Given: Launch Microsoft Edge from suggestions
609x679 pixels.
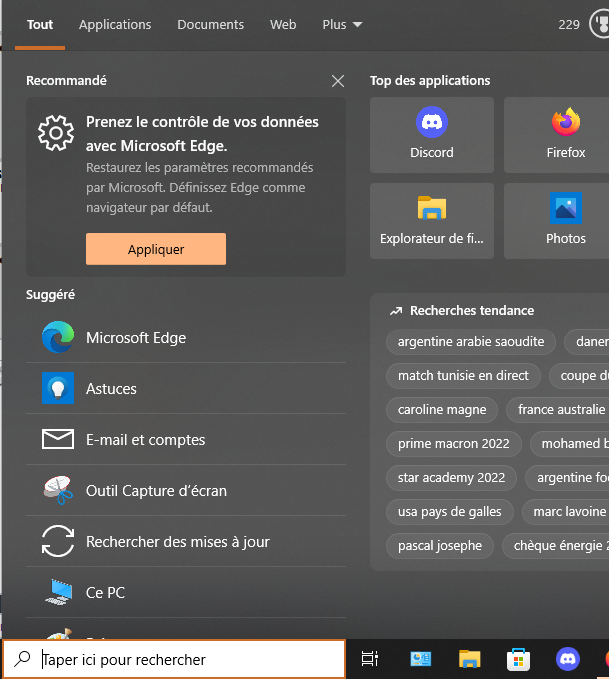Looking at the screenshot, I should coord(136,338).
